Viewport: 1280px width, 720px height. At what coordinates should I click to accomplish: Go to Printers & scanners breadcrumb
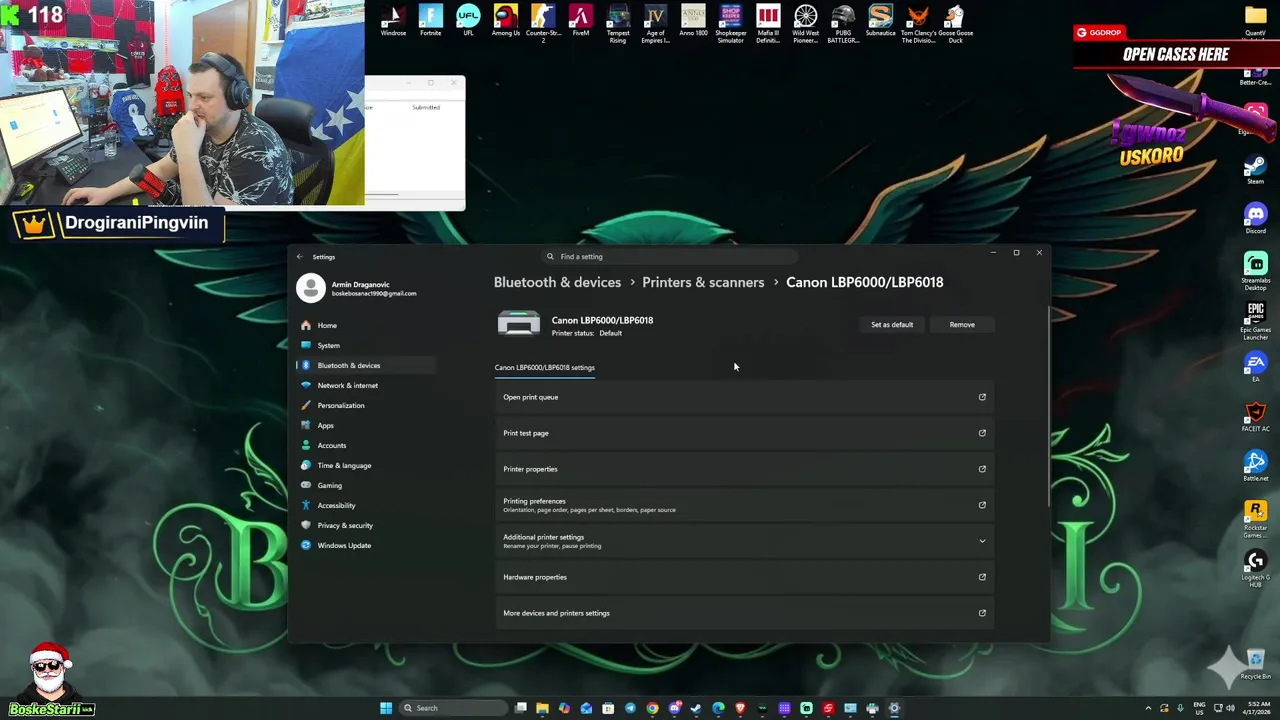click(703, 282)
